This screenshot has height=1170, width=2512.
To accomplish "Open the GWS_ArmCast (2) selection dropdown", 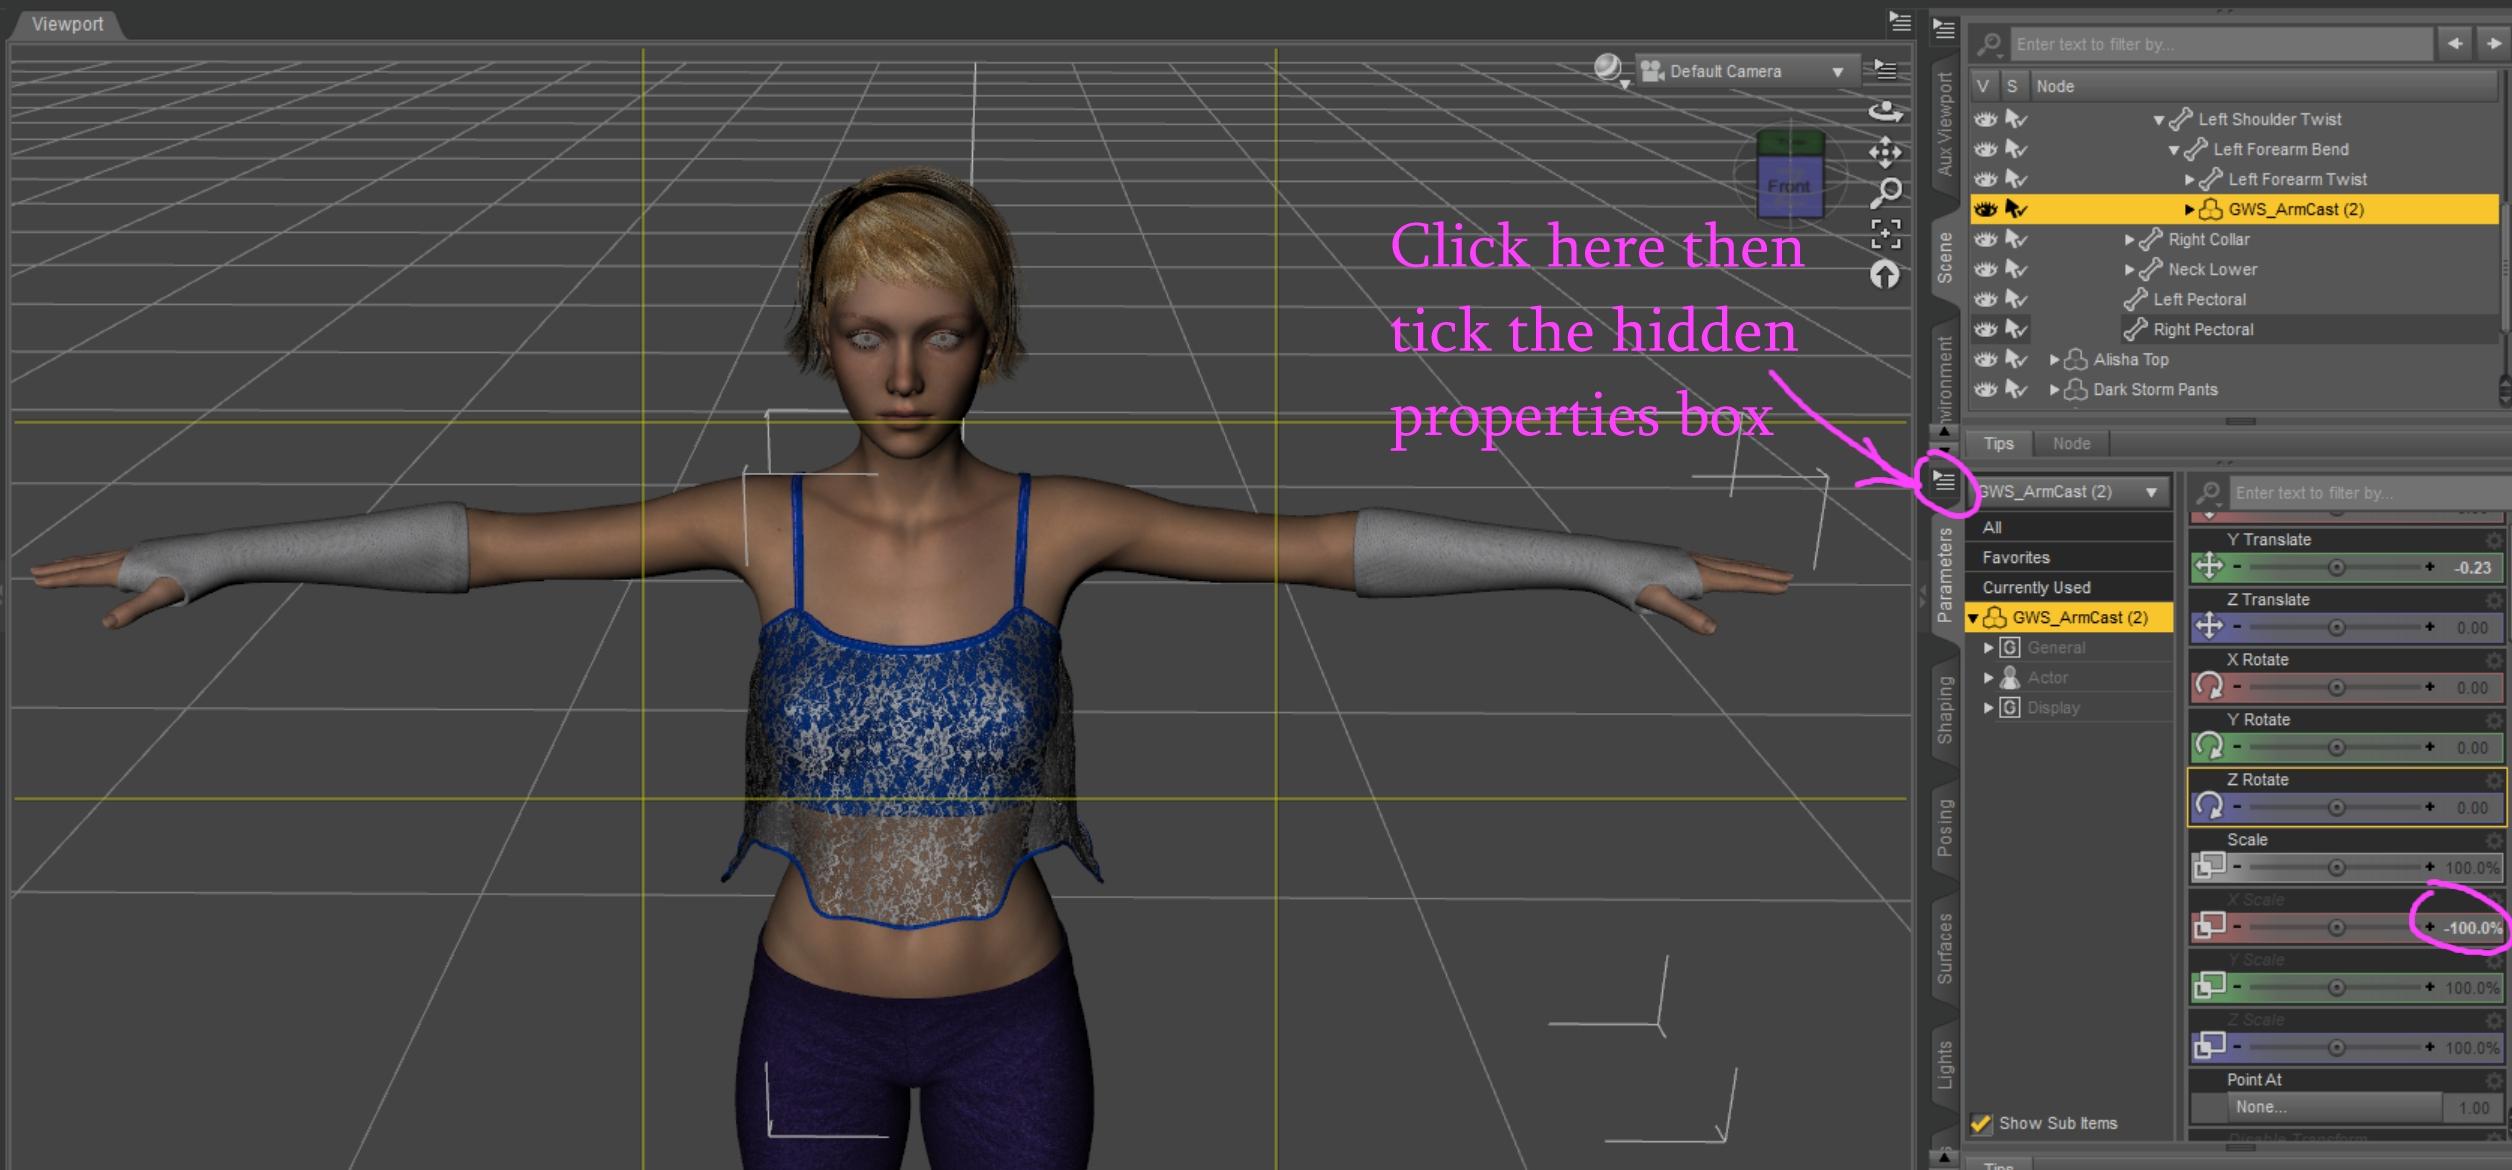I will tap(2068, 492).
